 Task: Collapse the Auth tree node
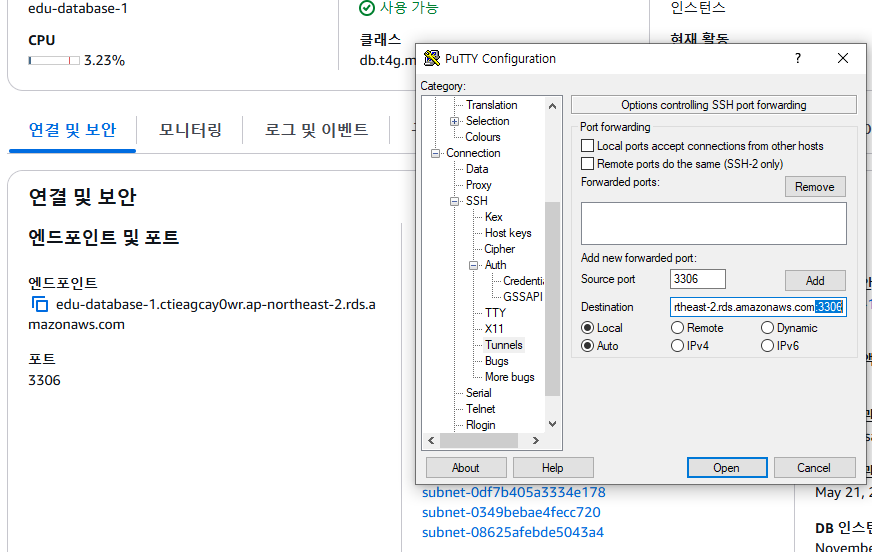click(473, 265)
